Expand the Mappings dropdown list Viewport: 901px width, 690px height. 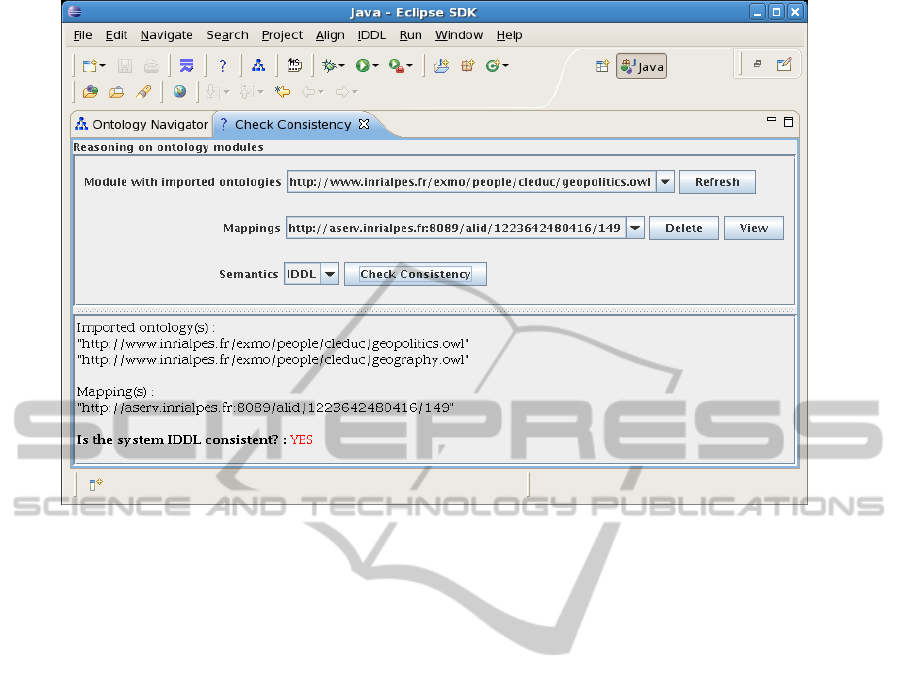636,228
